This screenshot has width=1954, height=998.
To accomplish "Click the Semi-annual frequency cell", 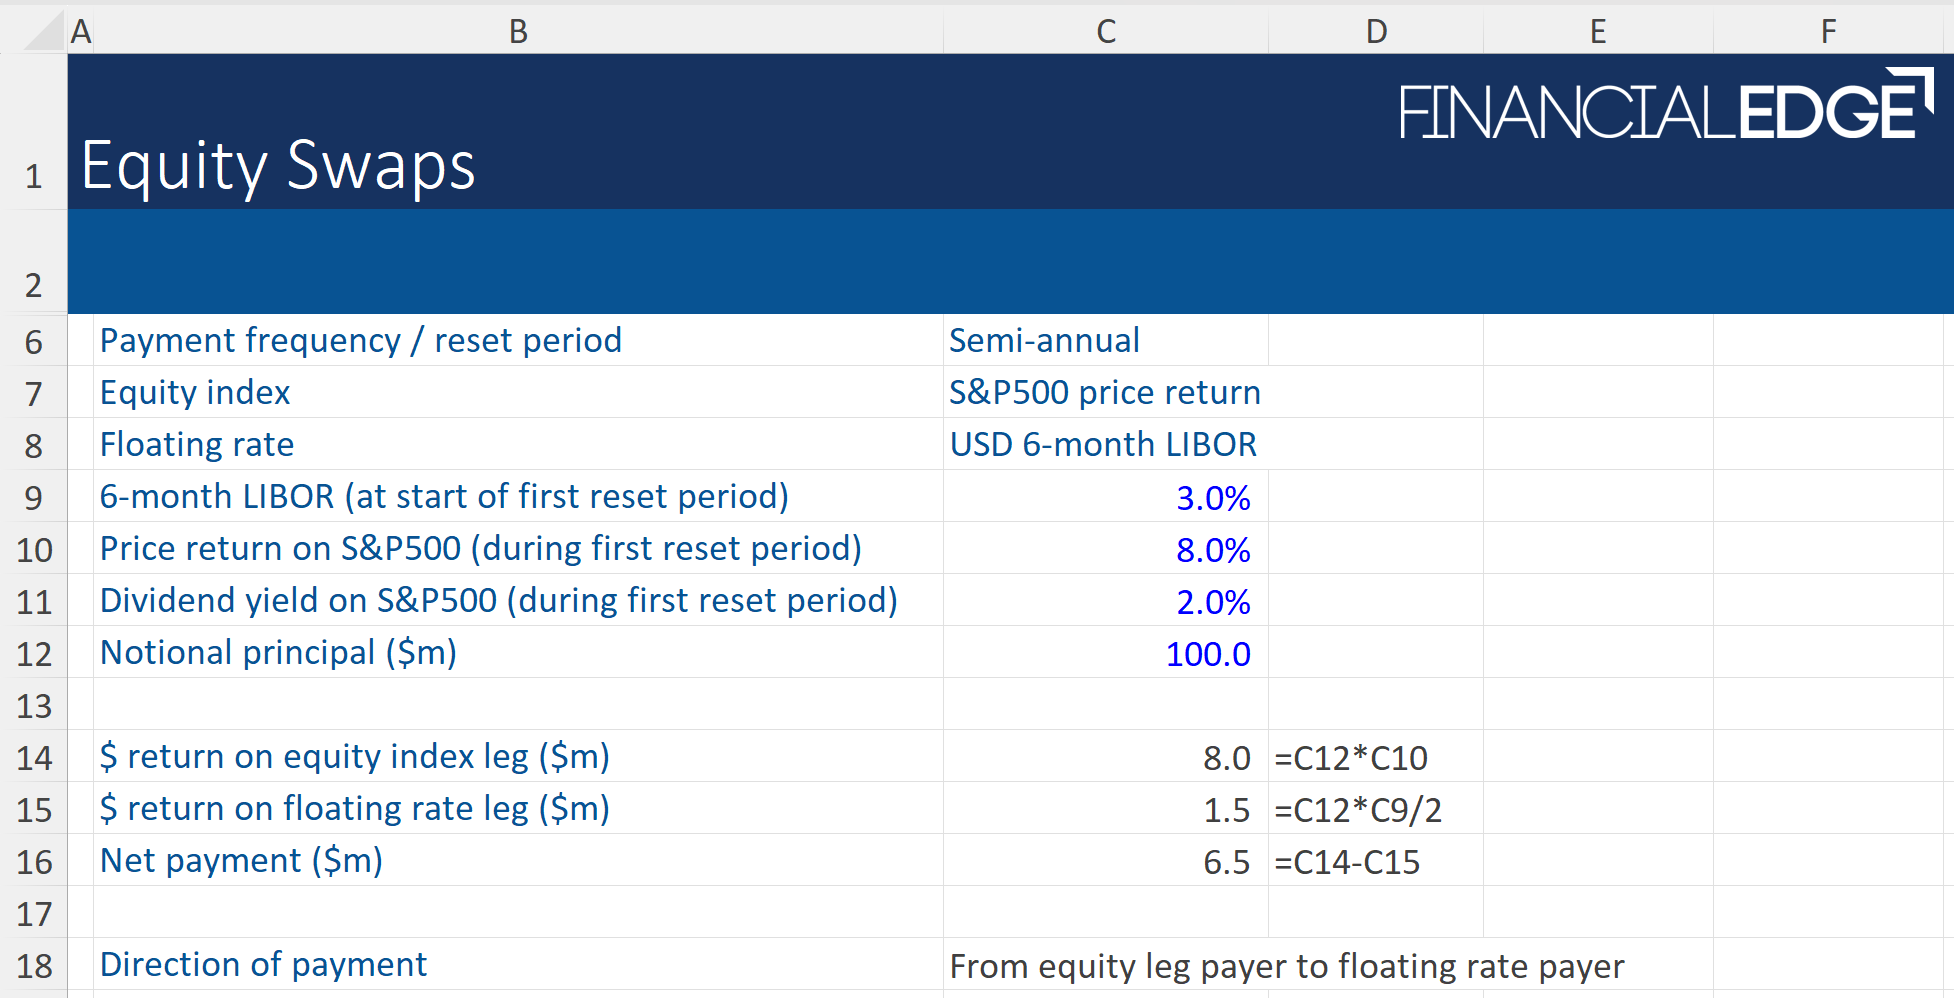I will coord(1105,341).
